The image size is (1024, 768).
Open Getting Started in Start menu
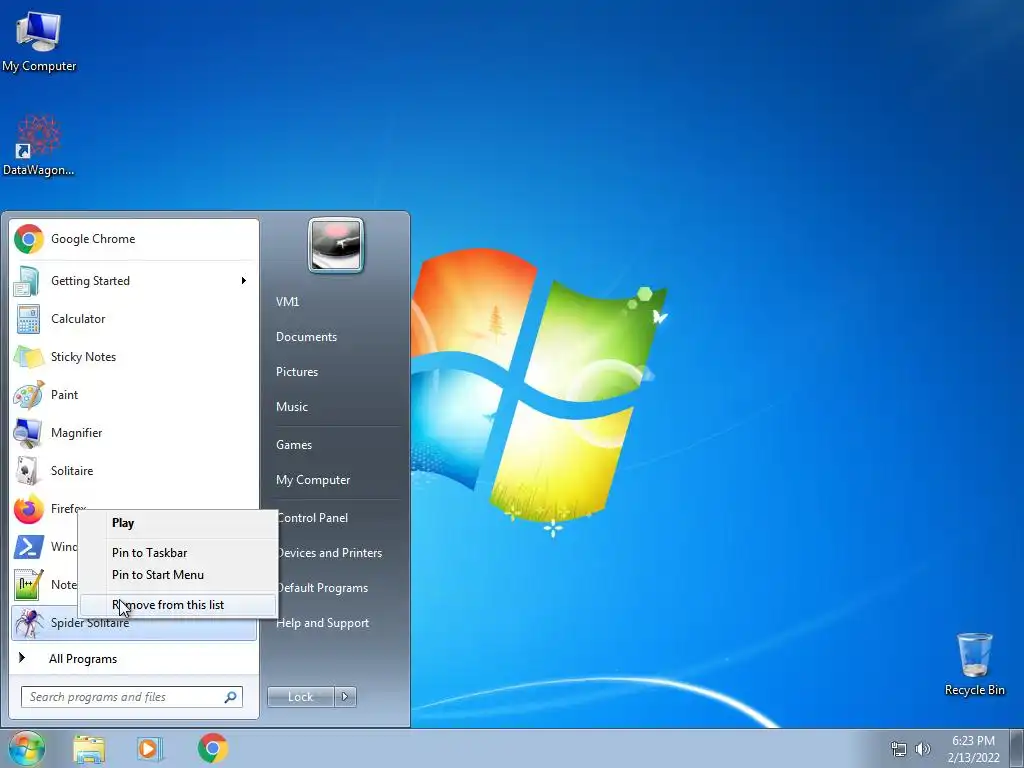(134, 281)
